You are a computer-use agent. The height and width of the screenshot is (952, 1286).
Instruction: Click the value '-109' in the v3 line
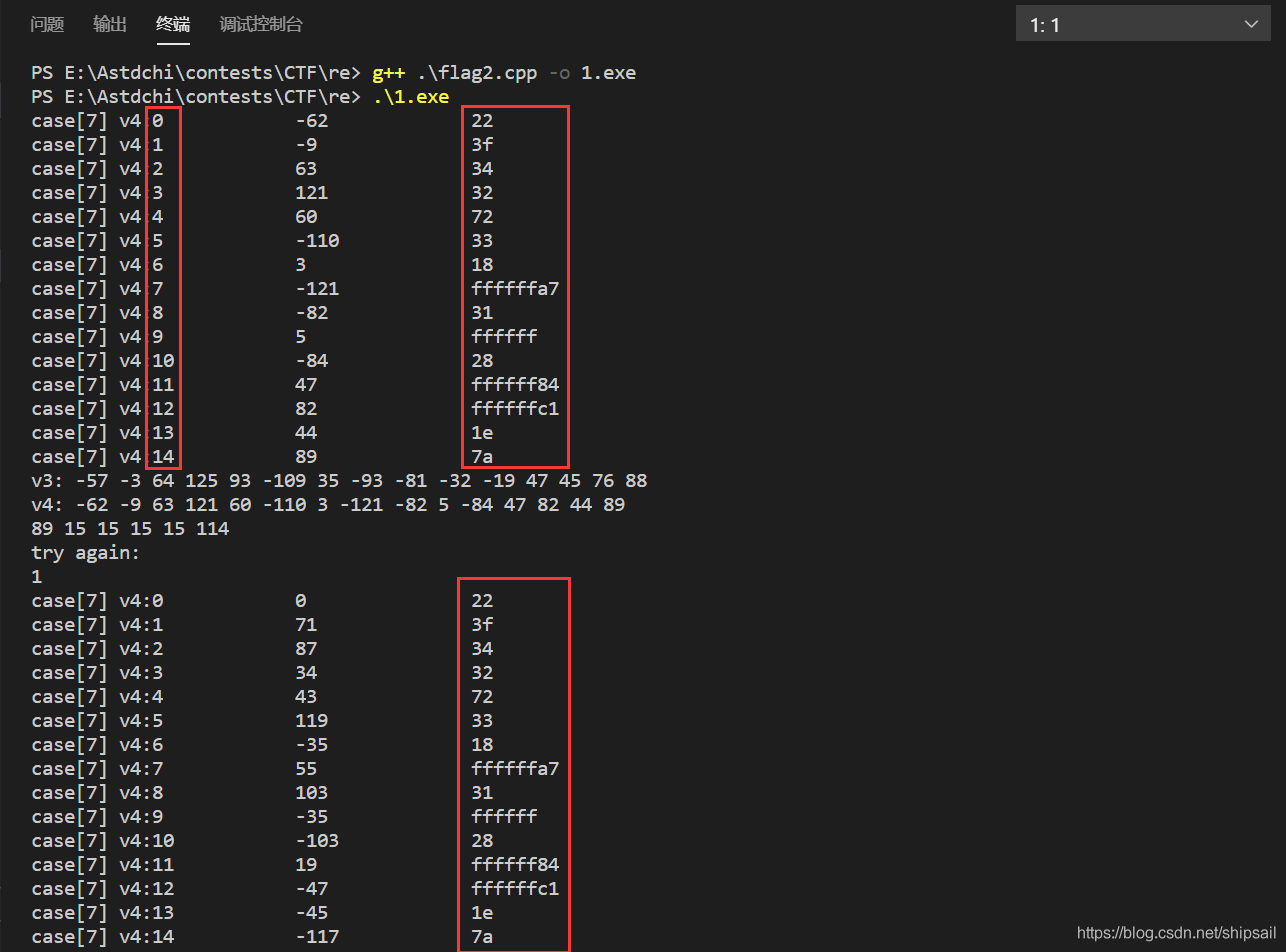[x=284, y=481]
